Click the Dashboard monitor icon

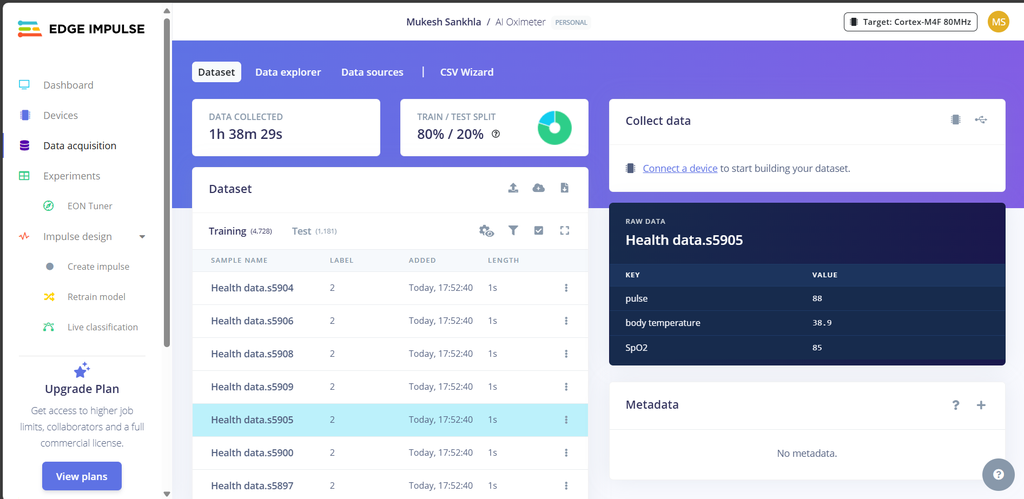click(x=24, y=85)
